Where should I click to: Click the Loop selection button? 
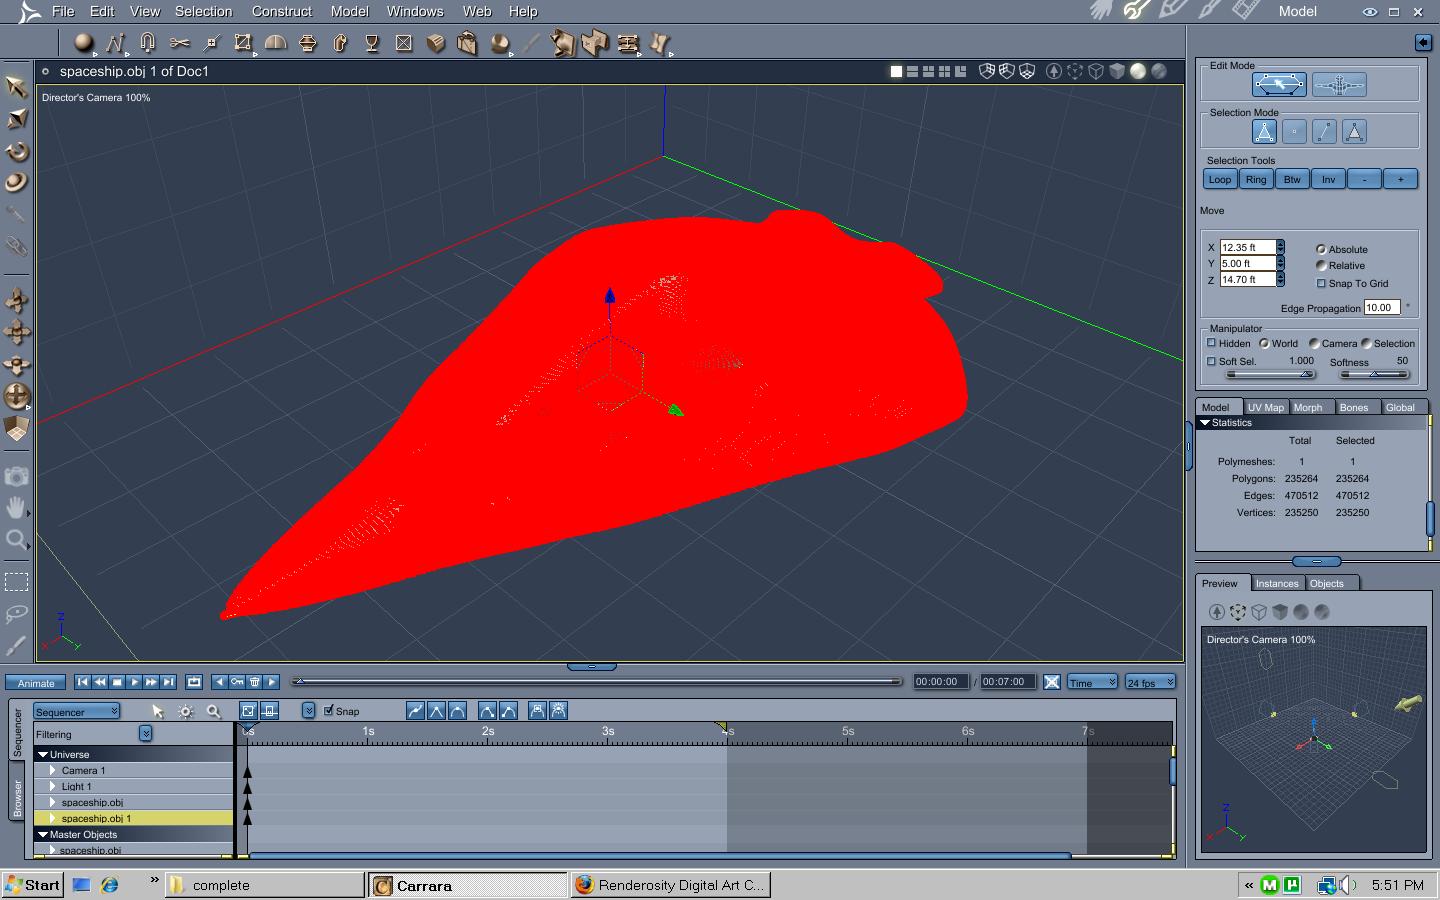pos(1220,179)
